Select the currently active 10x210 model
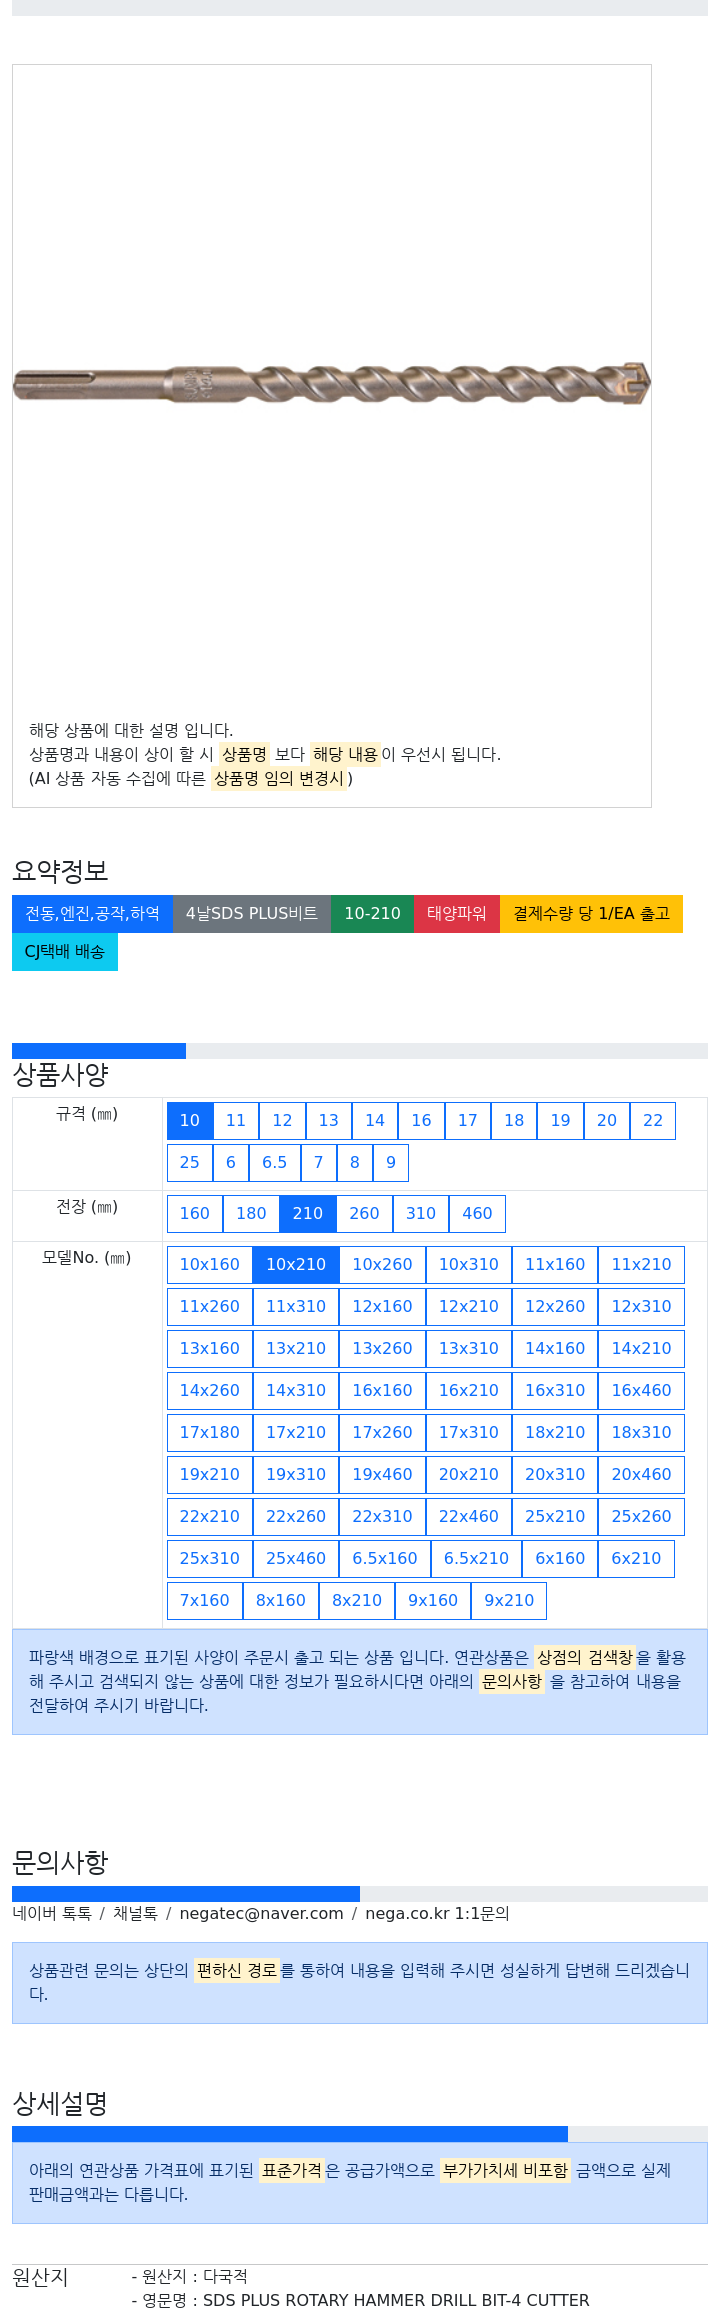The image size is (720, 2313). pyautogui.click(x=296, y=1264)
